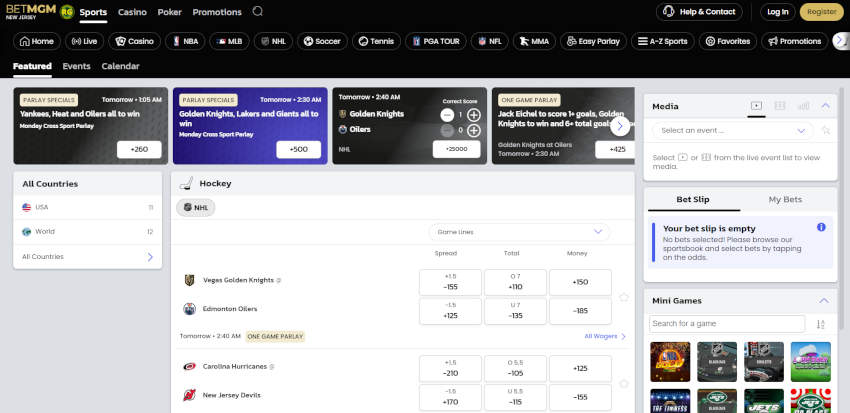Switch to the Sports top tab
Screen dimensions: 850x413
click(x=93, y=12)
